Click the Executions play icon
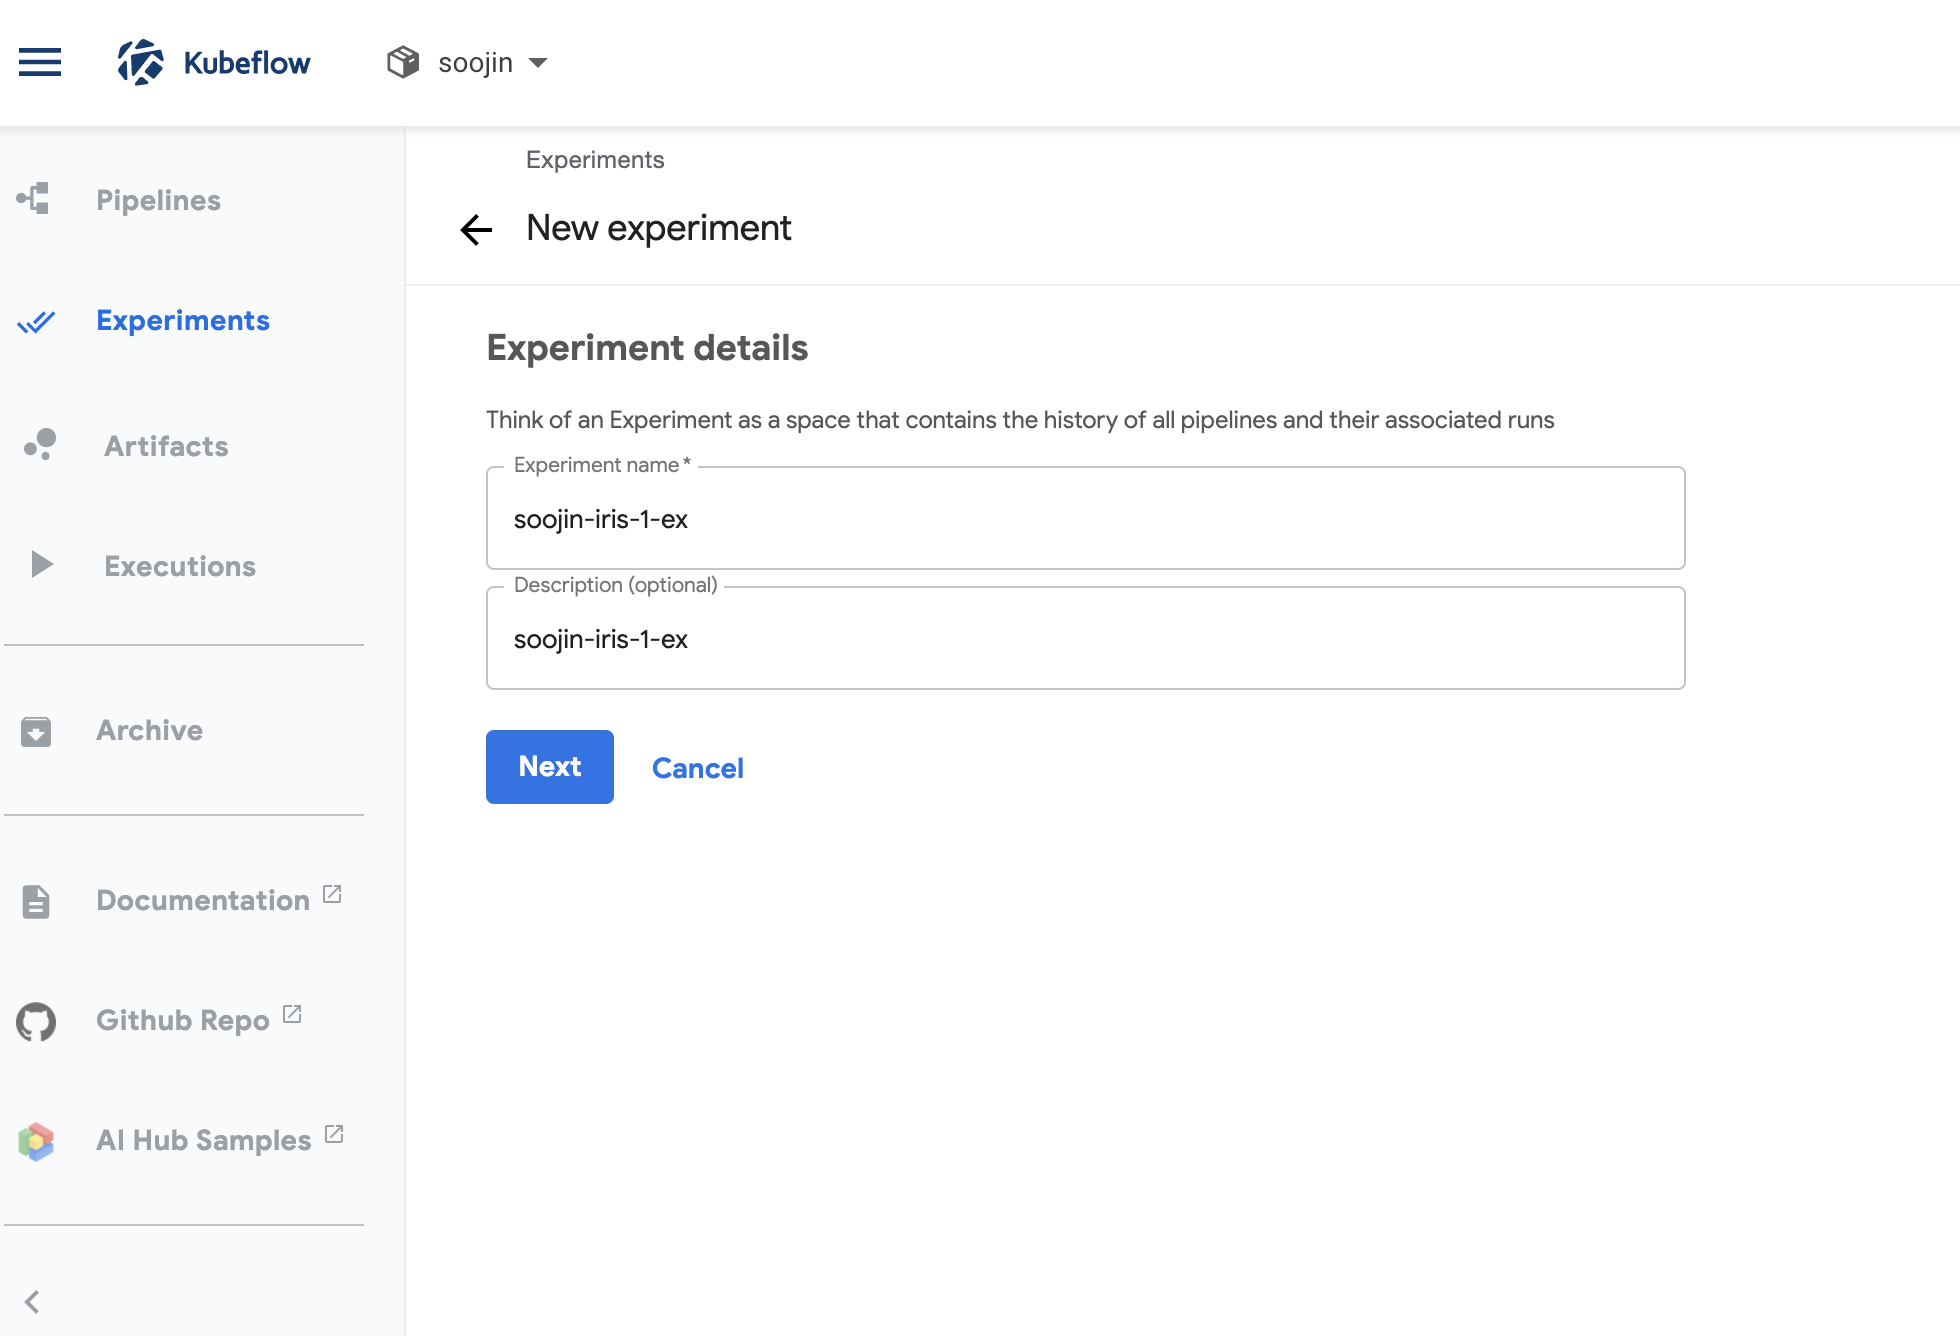This screenshot has width=1960, height=1336. point(41,565)
